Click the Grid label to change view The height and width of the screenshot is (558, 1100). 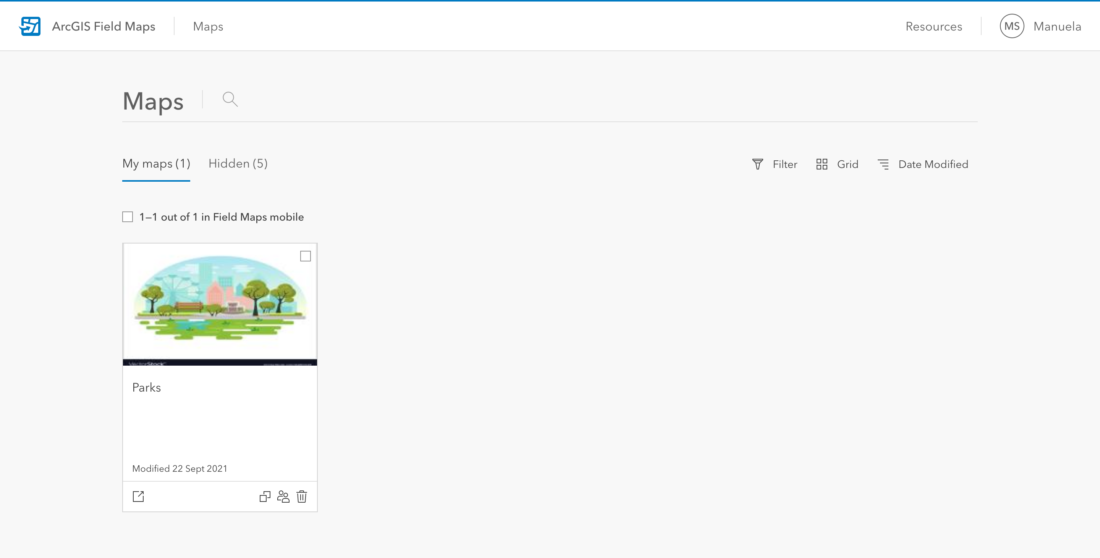click(847, 164)
